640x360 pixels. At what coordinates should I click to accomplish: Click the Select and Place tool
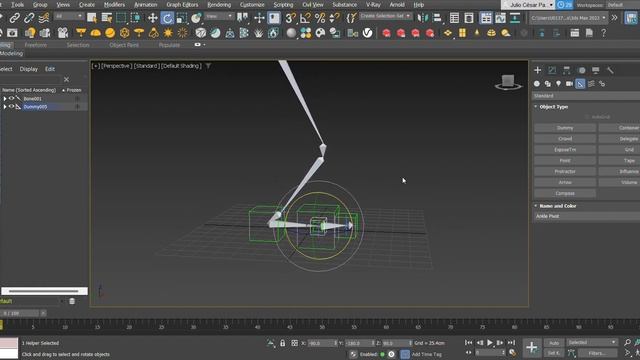pos(196,18)
